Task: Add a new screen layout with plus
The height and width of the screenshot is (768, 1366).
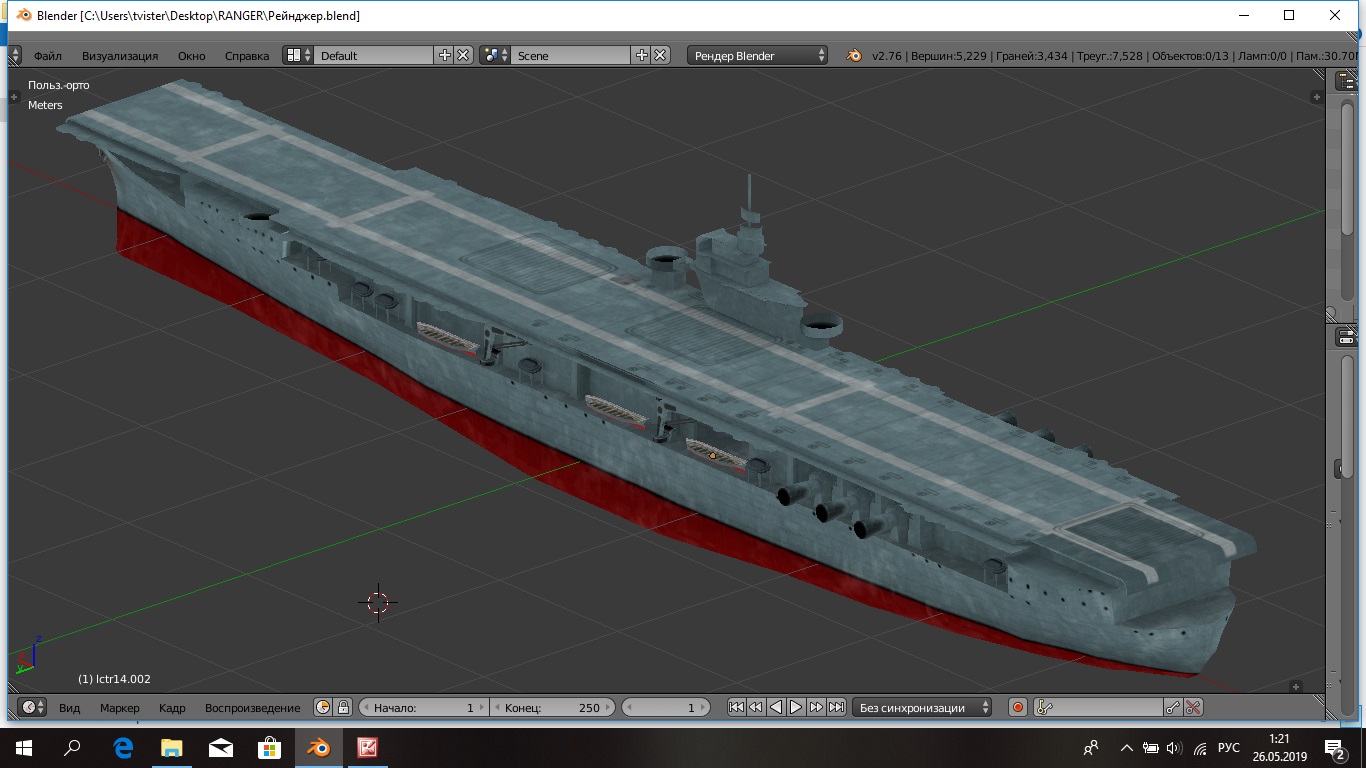Action: pyautogui.click(x=445, y=56)
